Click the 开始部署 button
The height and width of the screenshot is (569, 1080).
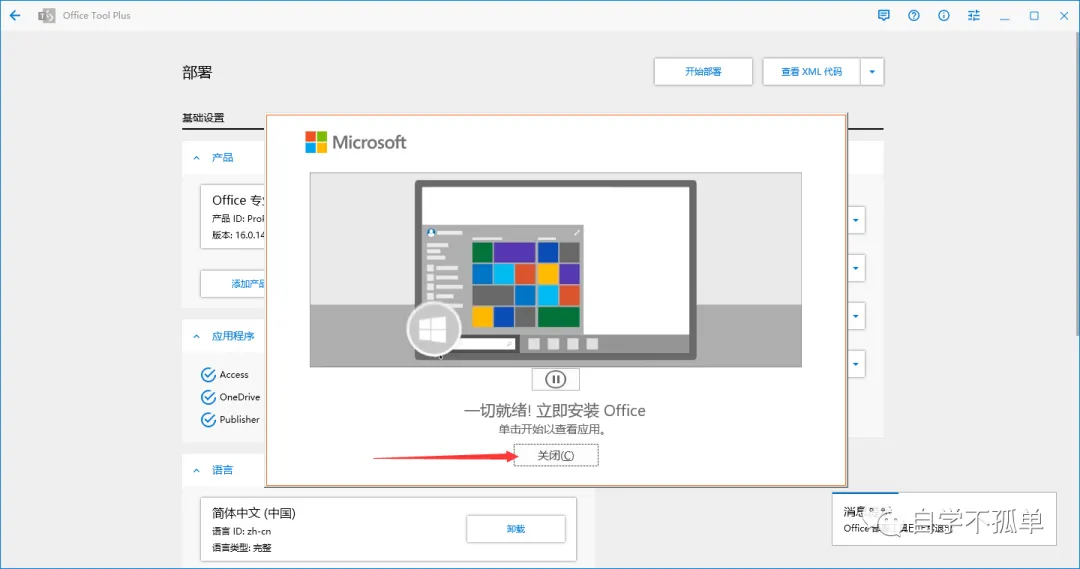(x=703, y=72)
